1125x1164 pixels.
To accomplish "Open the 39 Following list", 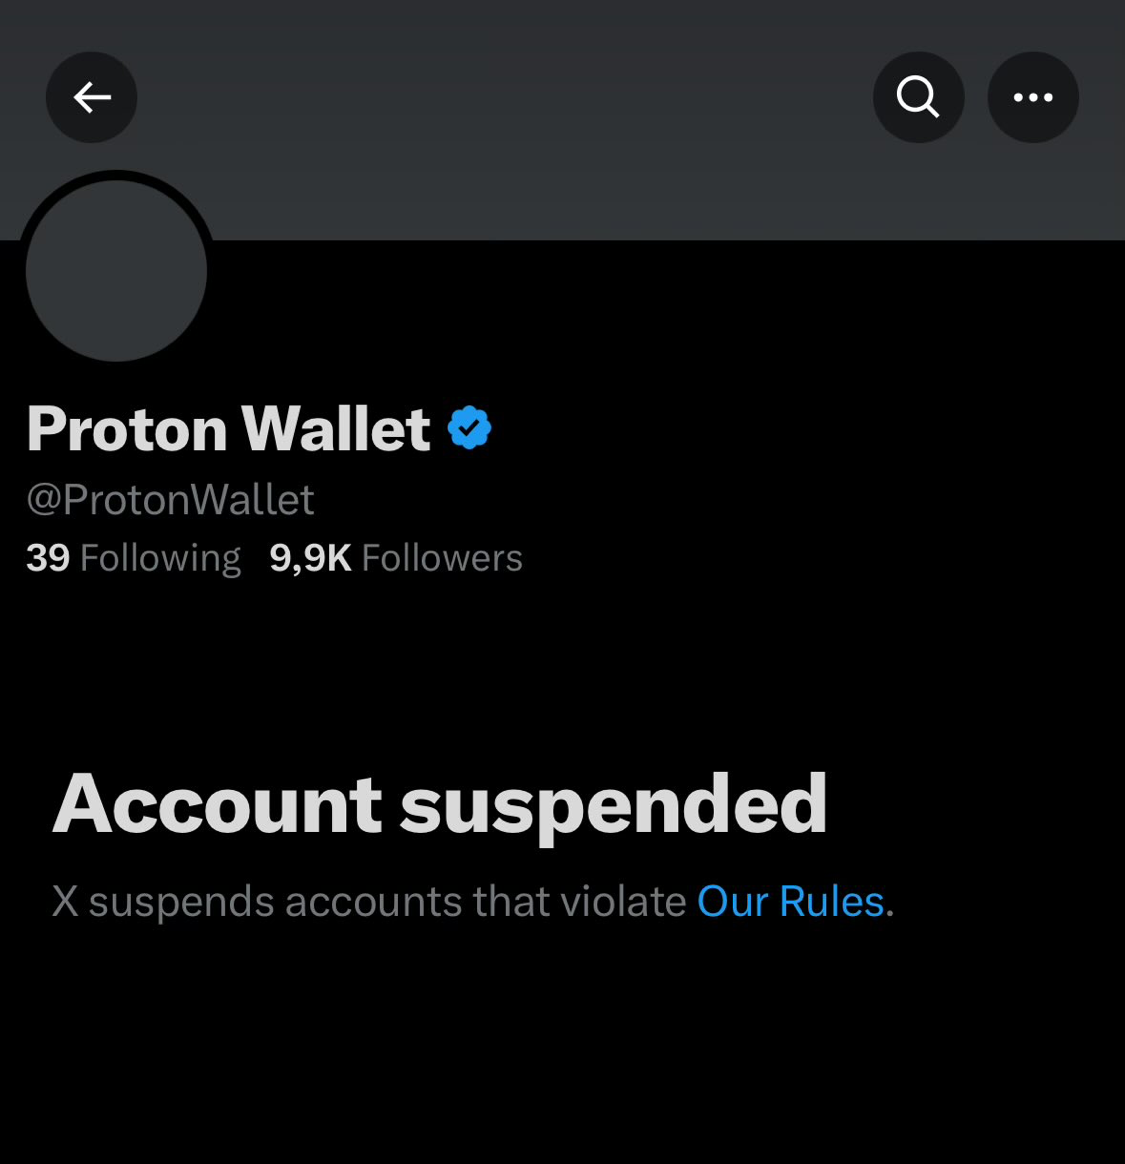I will coord(134,558).
